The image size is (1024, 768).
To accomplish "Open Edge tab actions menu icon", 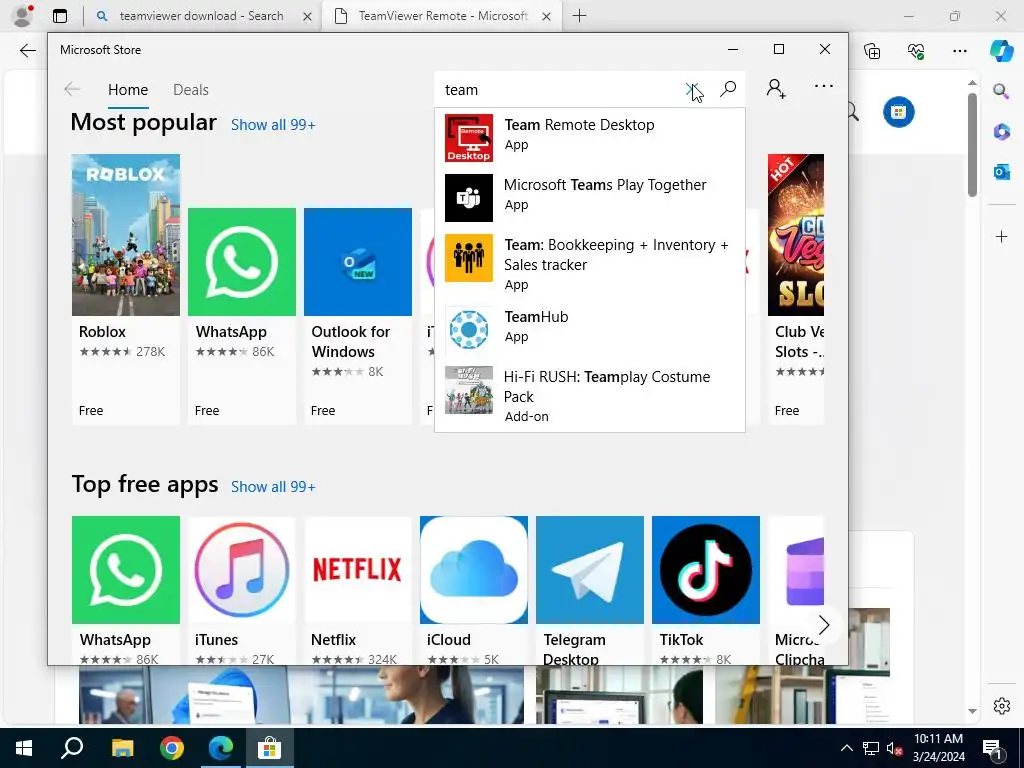I will [59, 16].
